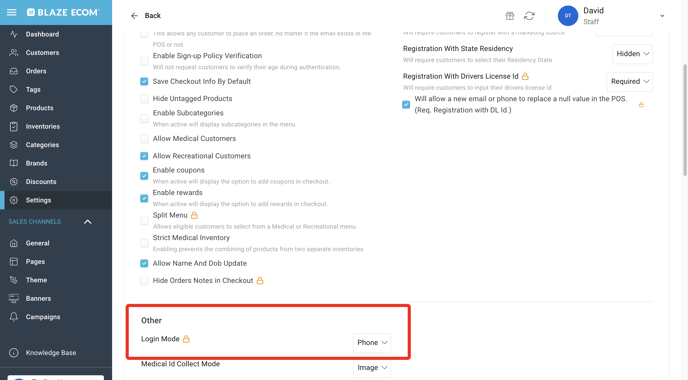The width and height of the screenshot is (688, 380).
Task: Enable the Hide Untagged Products checkbox
Action: click(144, 99)
